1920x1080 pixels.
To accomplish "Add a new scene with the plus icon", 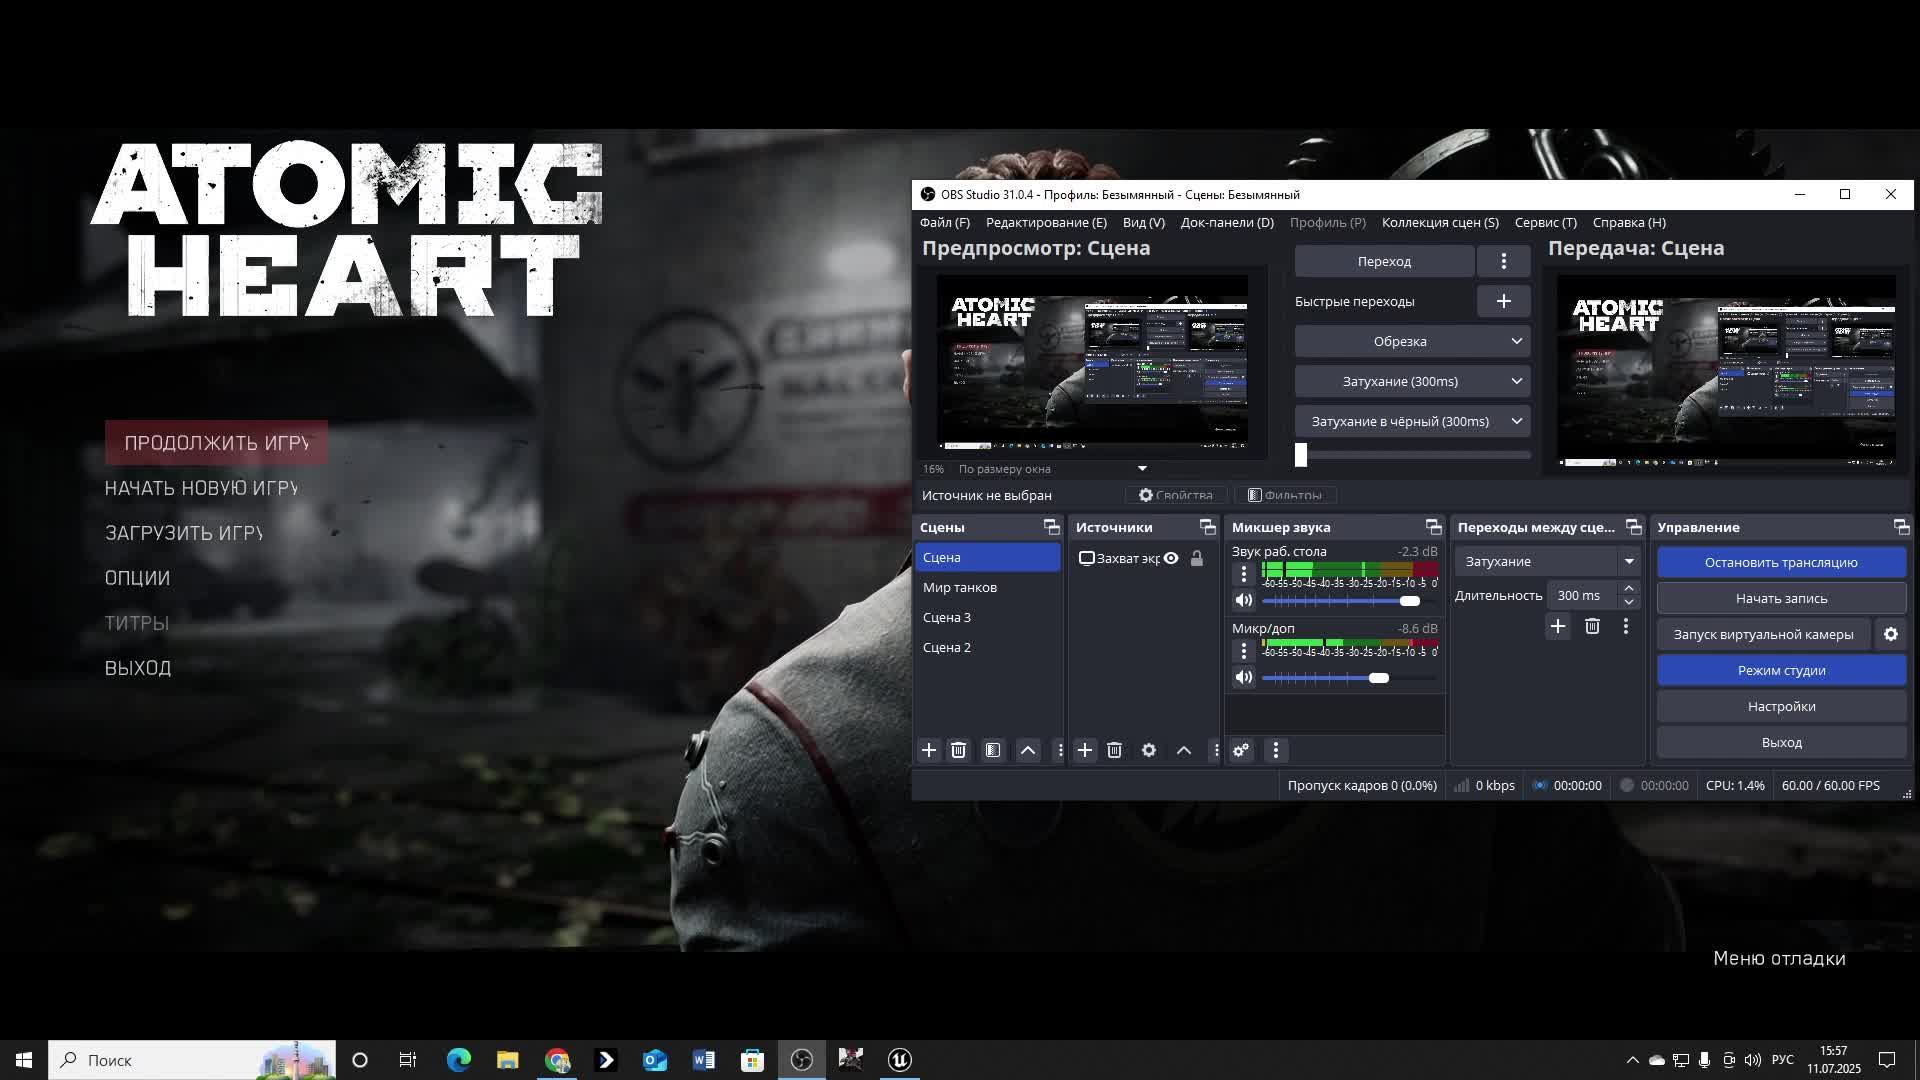I will 928,750.
